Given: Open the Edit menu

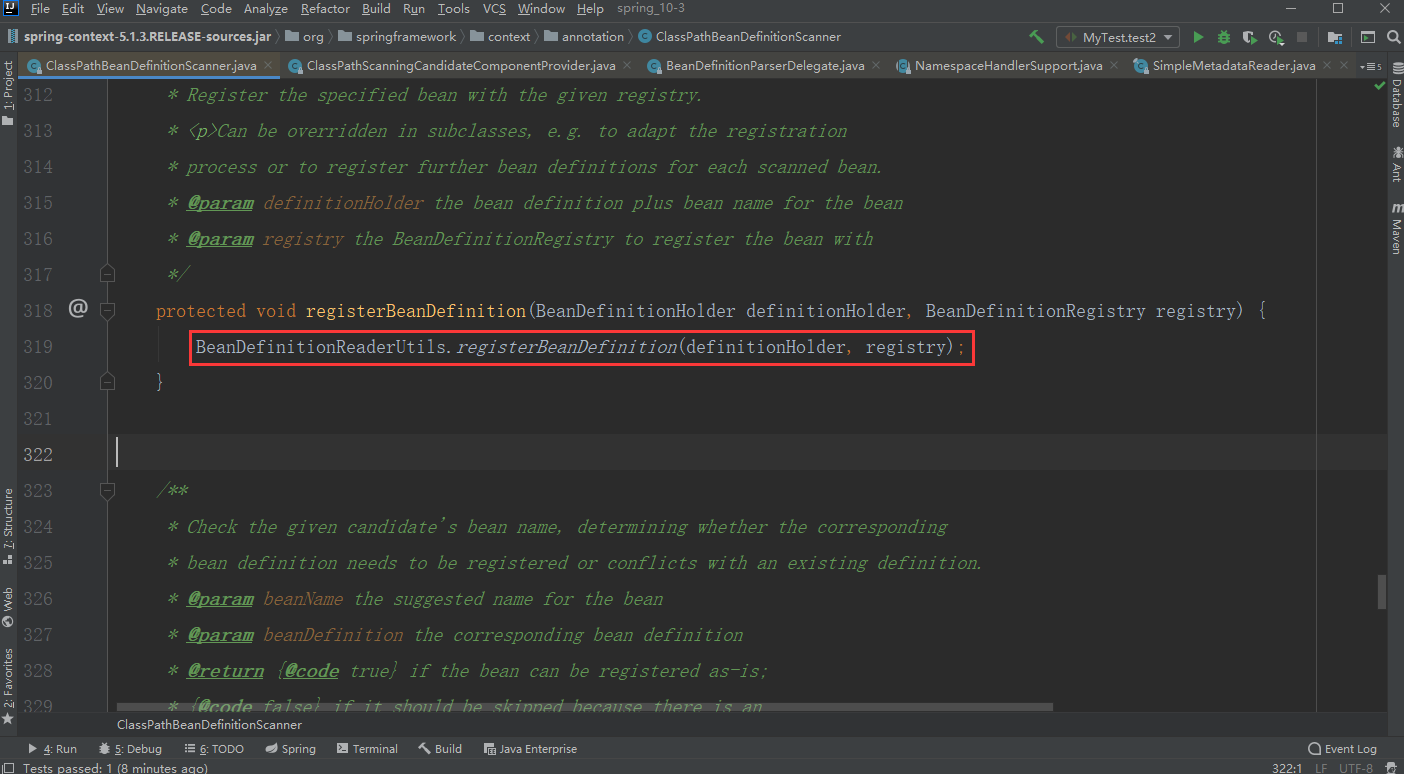Looking at the screenshot, I should coord(73,9).
